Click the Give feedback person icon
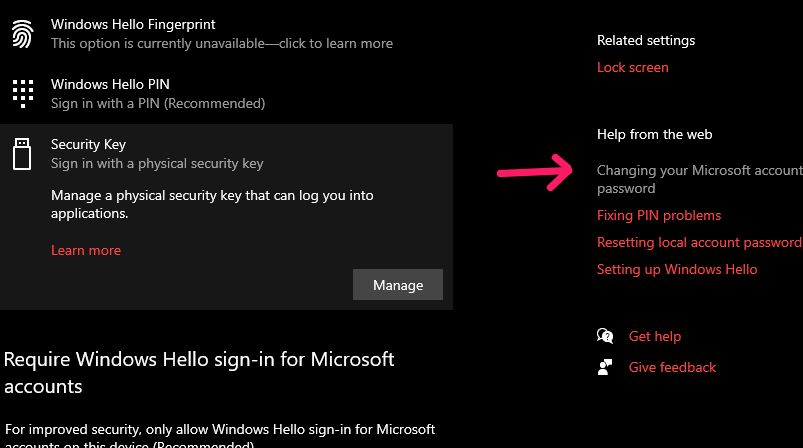 (604, 367)
